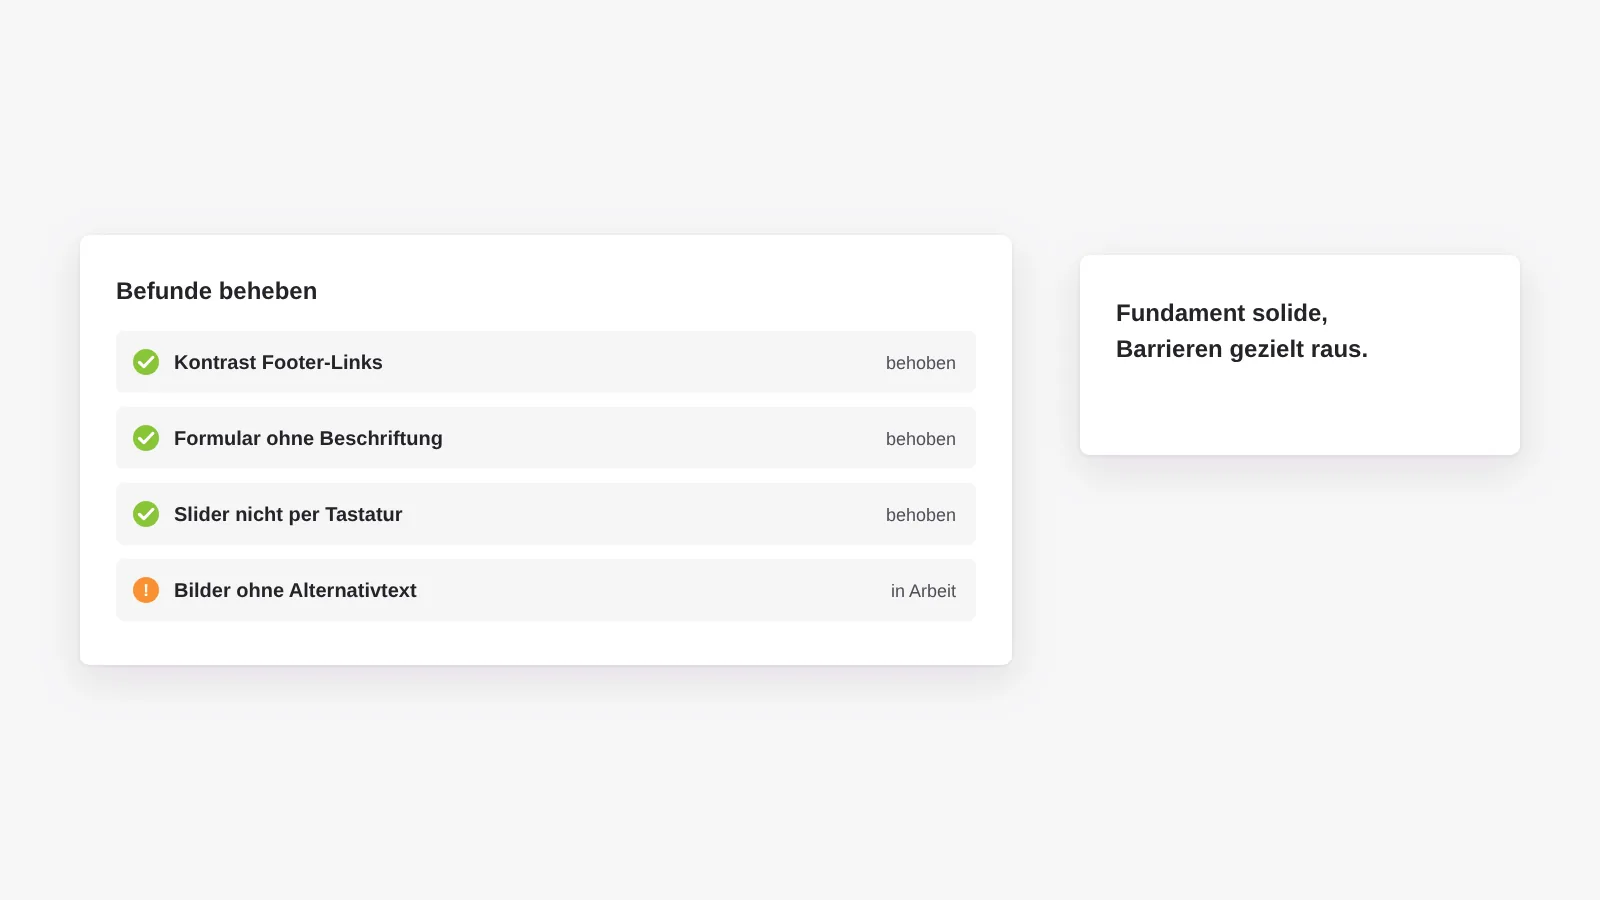Click the 'behoben' status of Slider nicht per Tastatur
Image resolution: width=1600 pixels, height=900 pixels.
click(921, 515)
